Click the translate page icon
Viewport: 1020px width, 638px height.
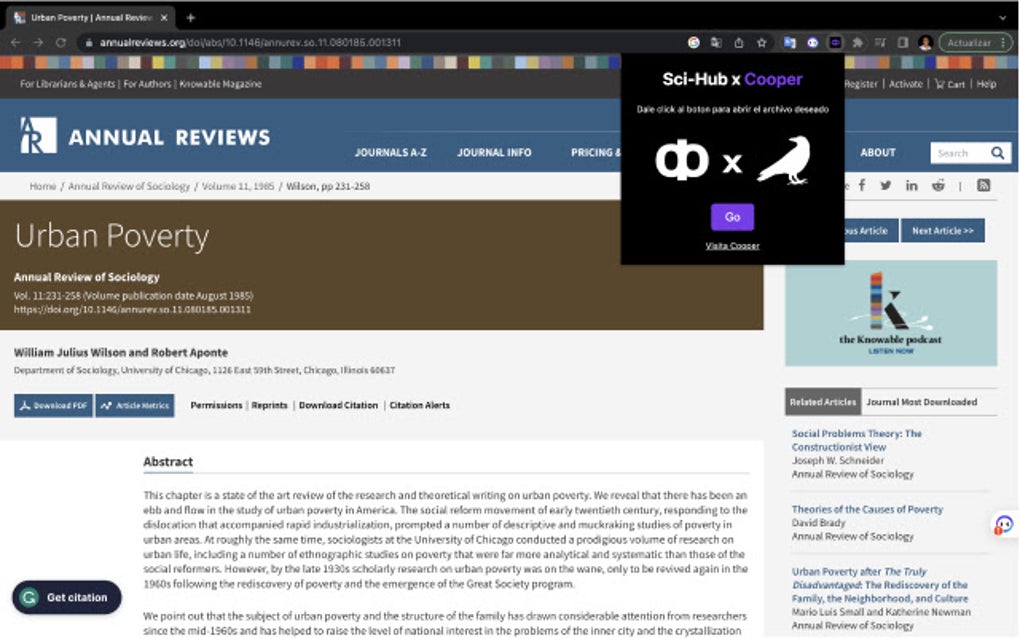[716, 42]
